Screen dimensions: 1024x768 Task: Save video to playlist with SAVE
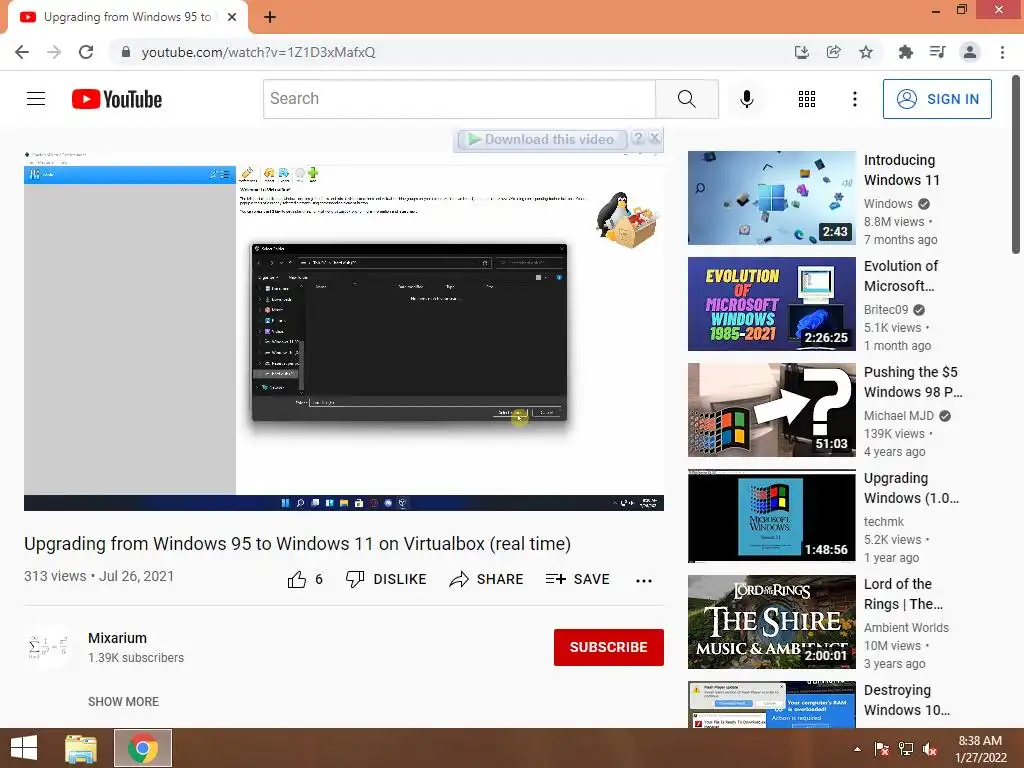tap(577, 579)
